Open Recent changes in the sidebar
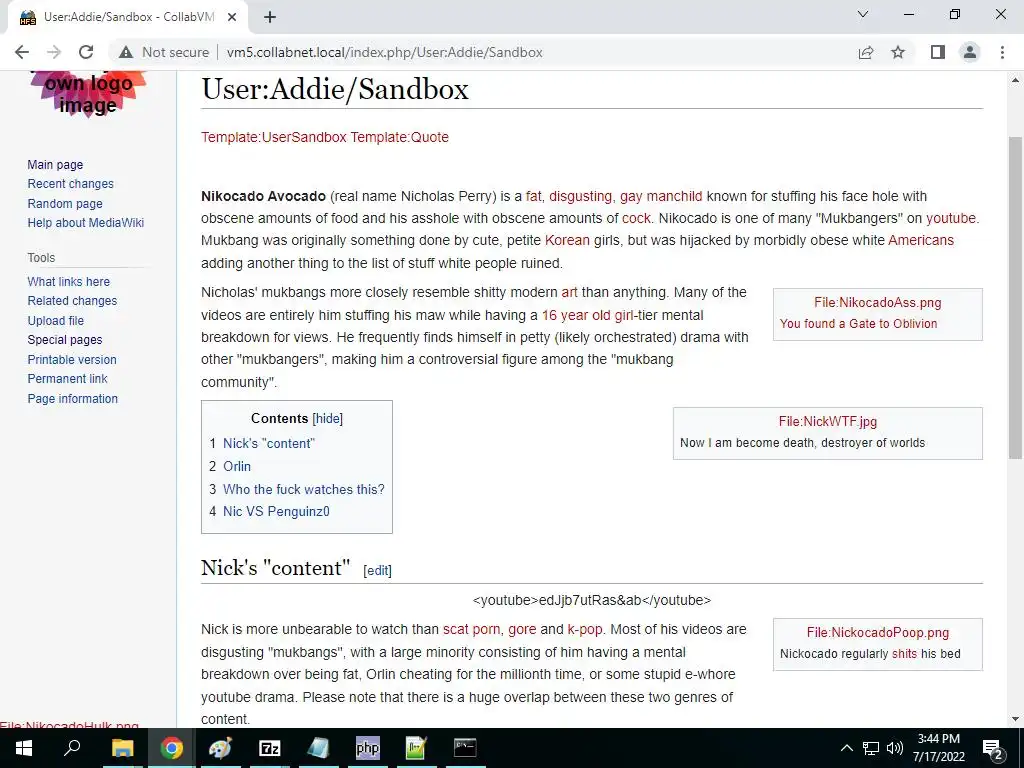This screenshot has width=1024, height=768. (71, 184)
